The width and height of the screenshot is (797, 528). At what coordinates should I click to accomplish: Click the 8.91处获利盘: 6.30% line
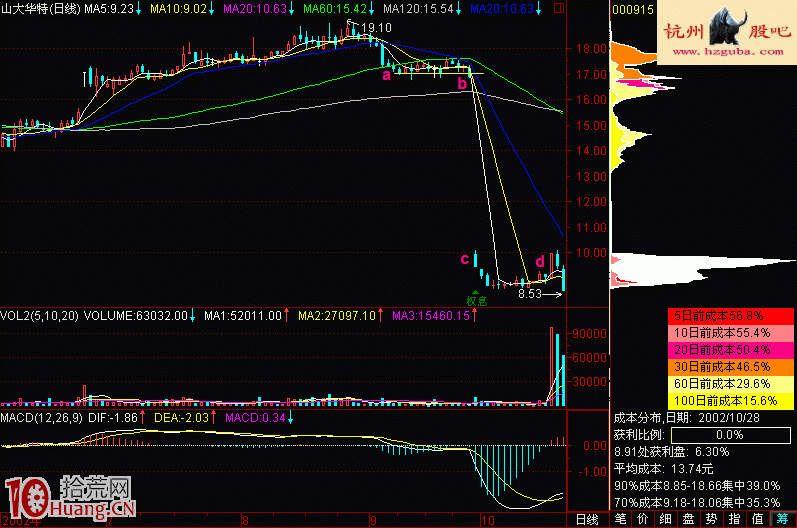click(671, 452)
